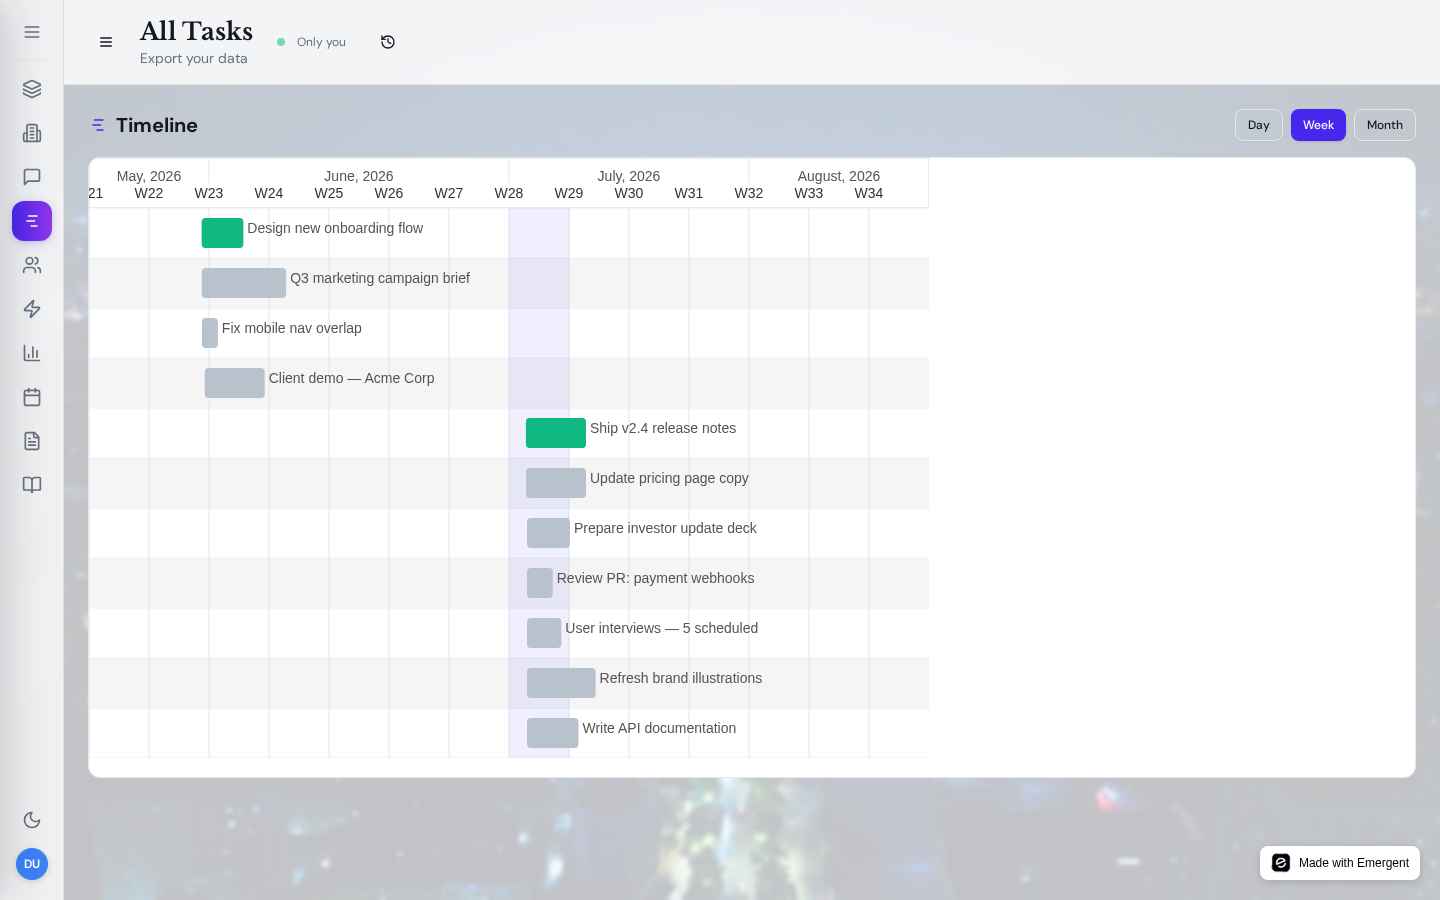Screen dimensions: 1440x900
Task: Select the Q3 marketing campaign brief bar
Action: (x=244, y=283)
